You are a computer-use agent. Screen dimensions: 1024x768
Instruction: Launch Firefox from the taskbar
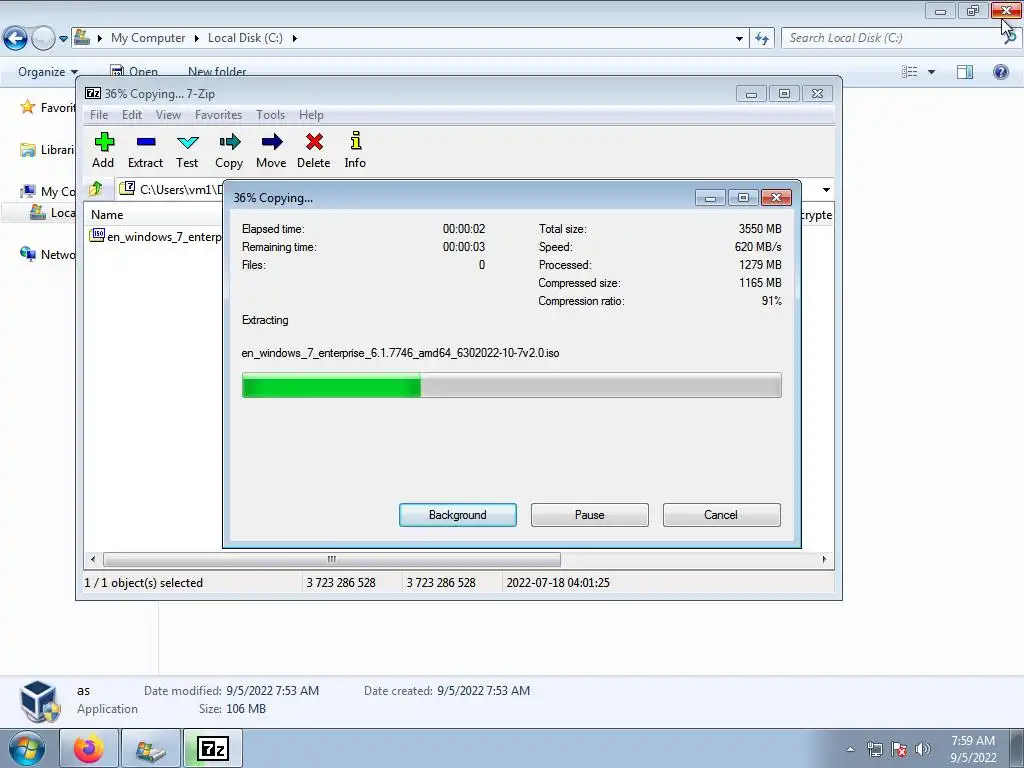tap(89, 748)
